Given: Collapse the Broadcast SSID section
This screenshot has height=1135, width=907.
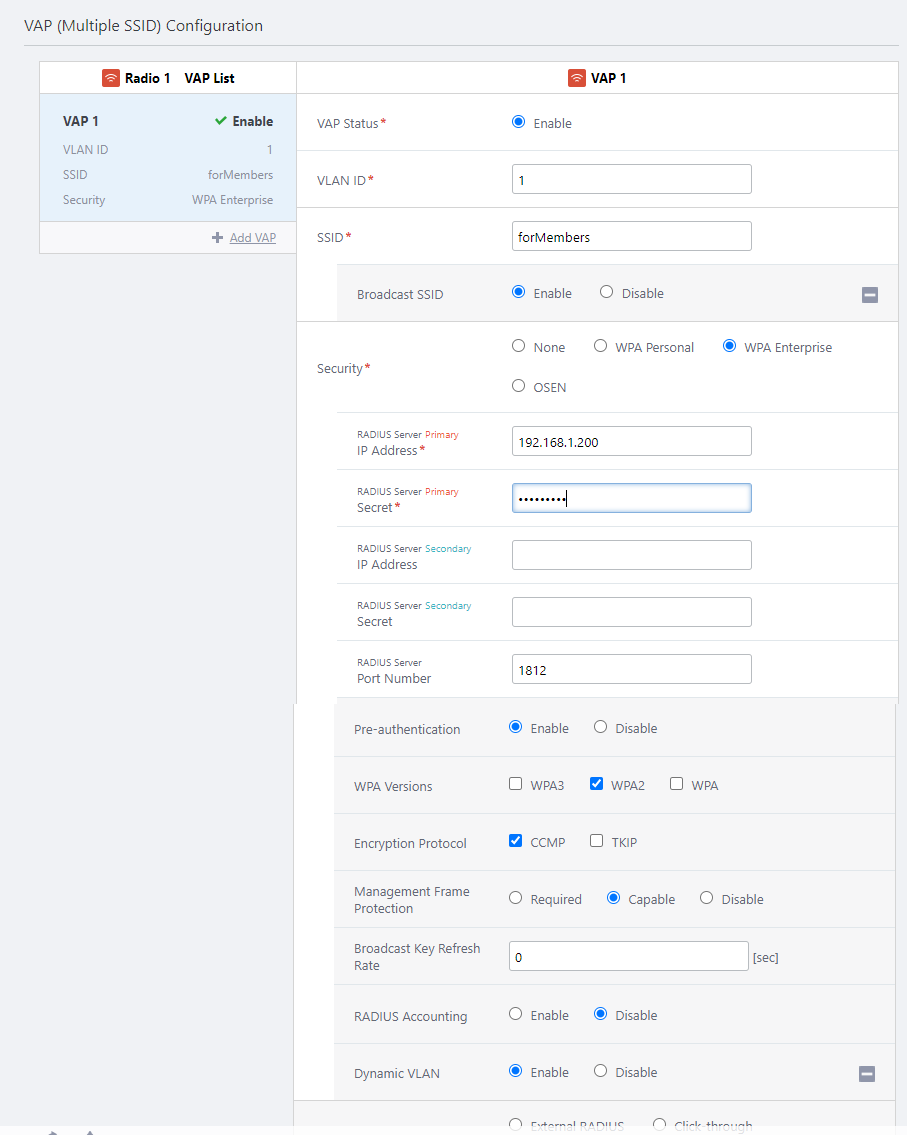Looking at the screenshot, I should click(x=869, y=295).
